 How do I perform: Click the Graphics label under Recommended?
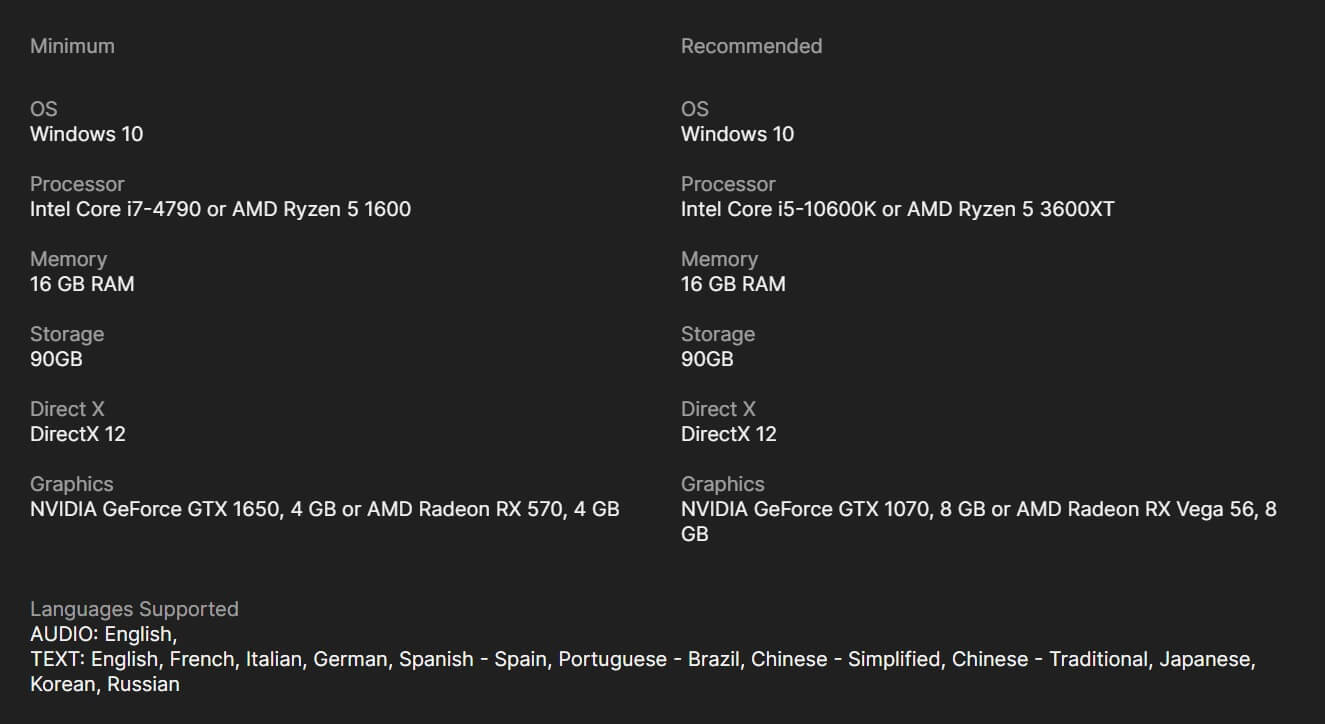pyautogui.click(x=722, y=484)
